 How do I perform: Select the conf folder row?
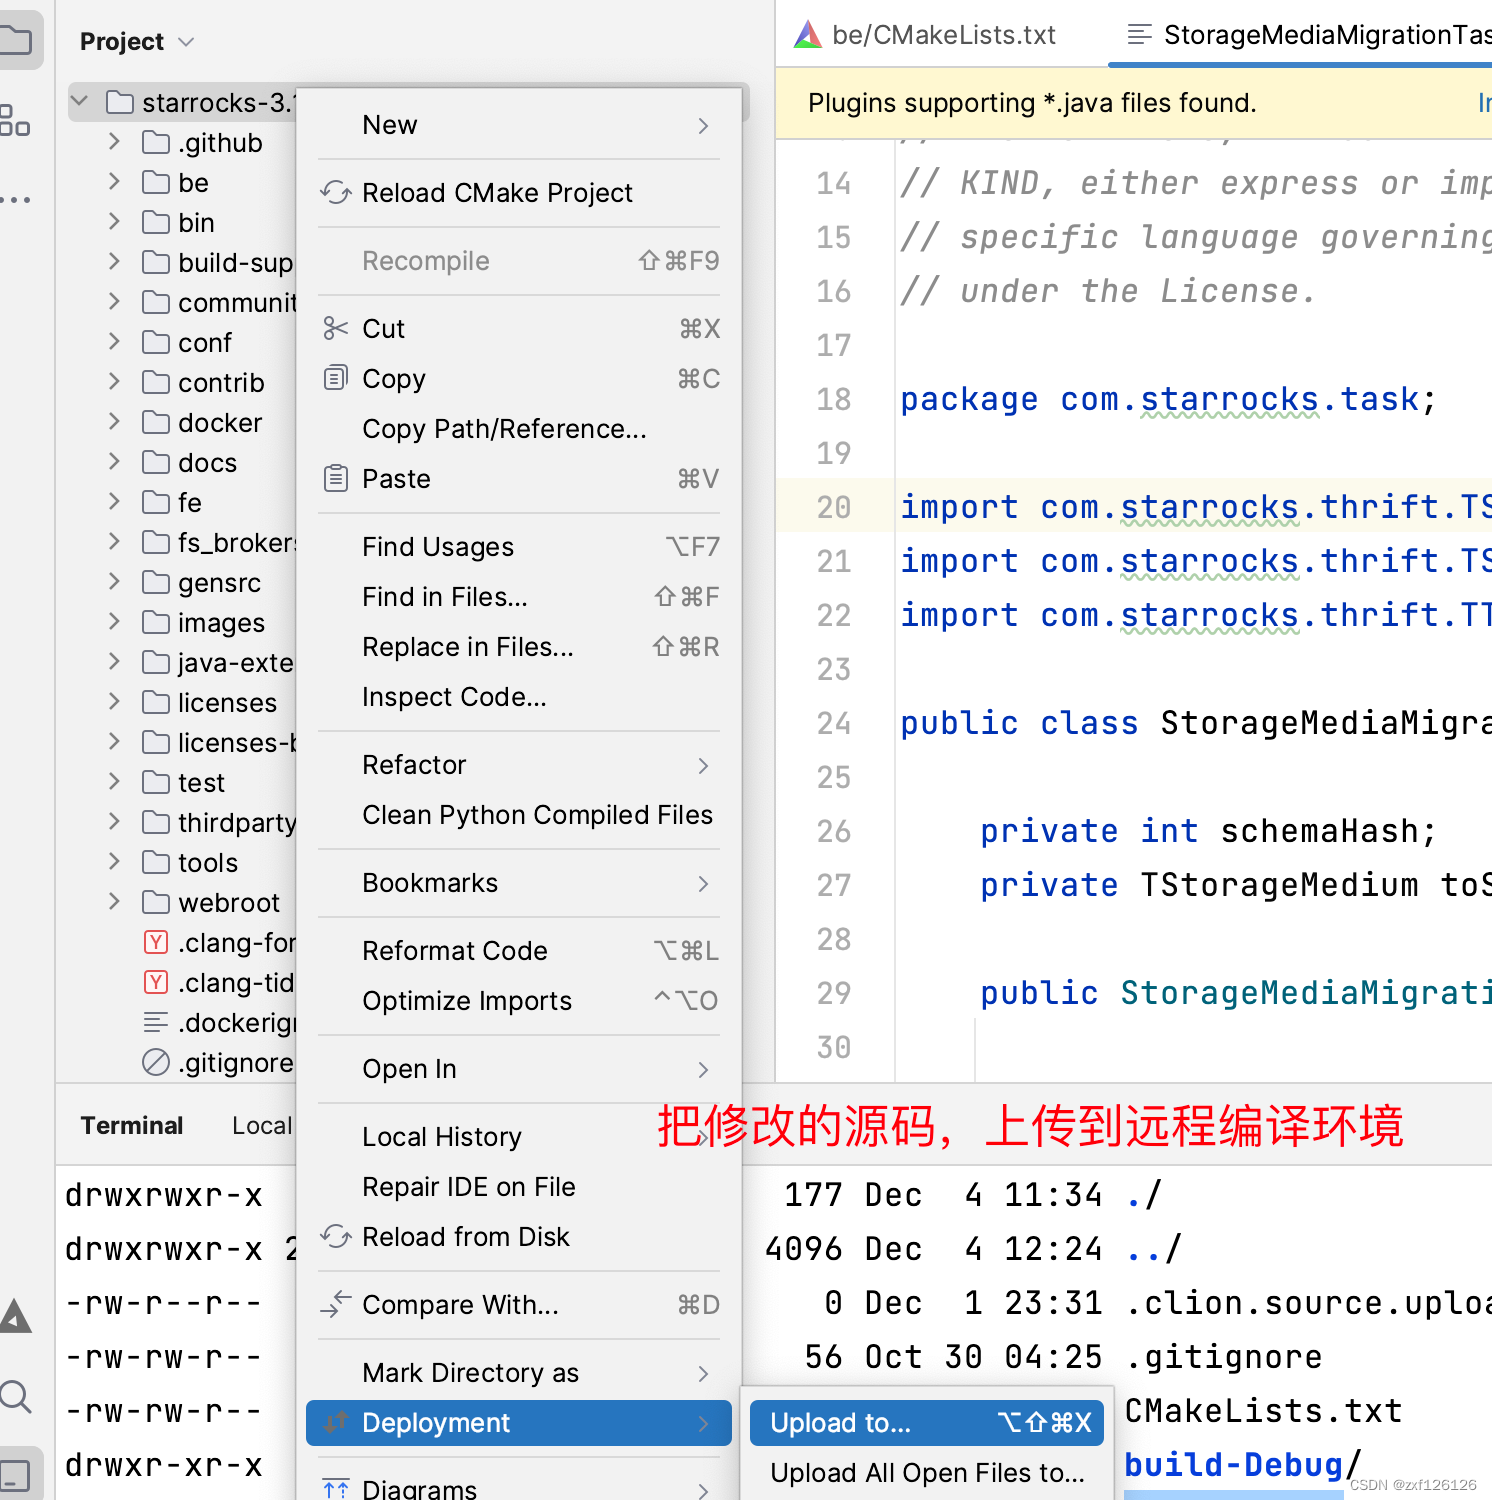coord(180,342)
